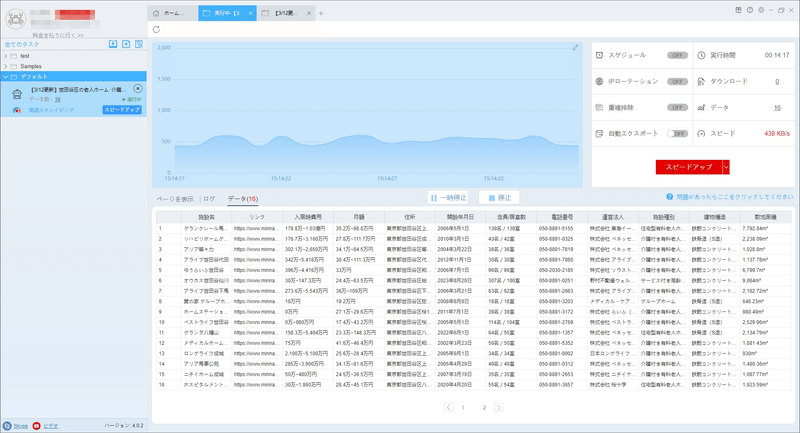800x433 pixels.
Task: Toggle the スケジュール OFF switch
Action: coord(678,55)
